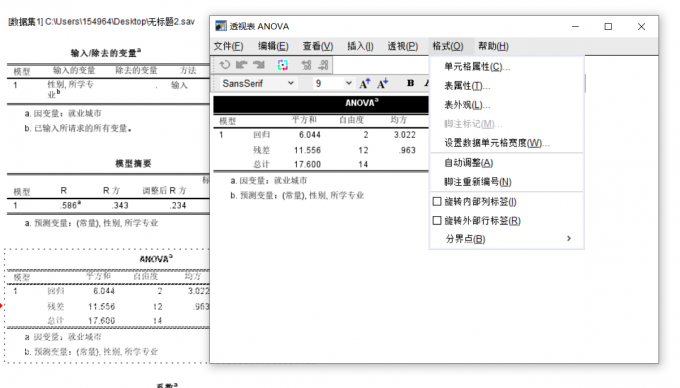This screenshot has height=388, width=680.
Task: Click the dataset file path text
Action: point(101,22)
